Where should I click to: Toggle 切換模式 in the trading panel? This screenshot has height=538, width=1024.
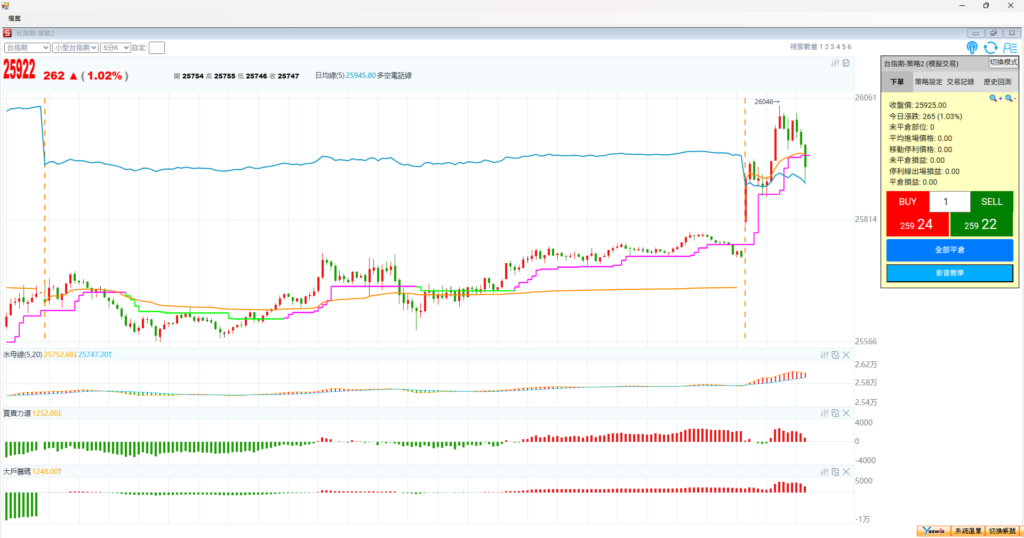pos(1002,62)
